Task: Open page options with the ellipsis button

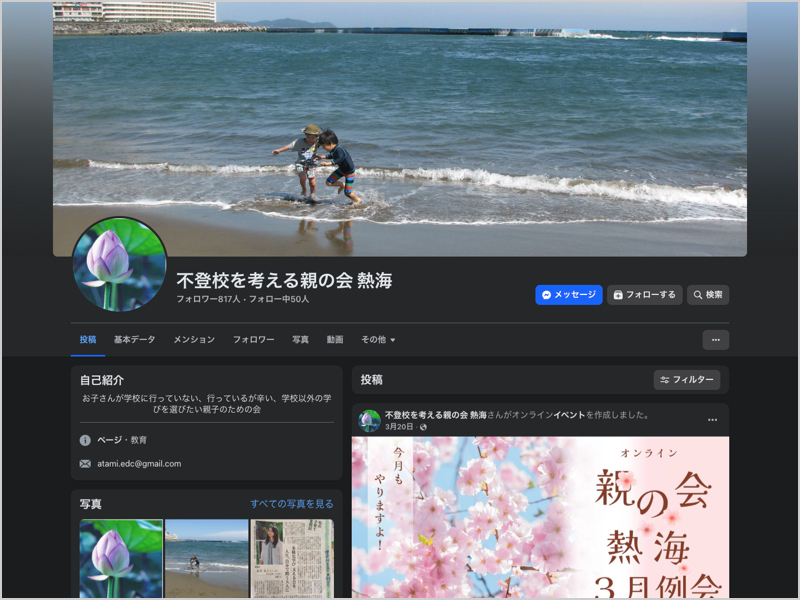Action: click(x=716, y=341)
